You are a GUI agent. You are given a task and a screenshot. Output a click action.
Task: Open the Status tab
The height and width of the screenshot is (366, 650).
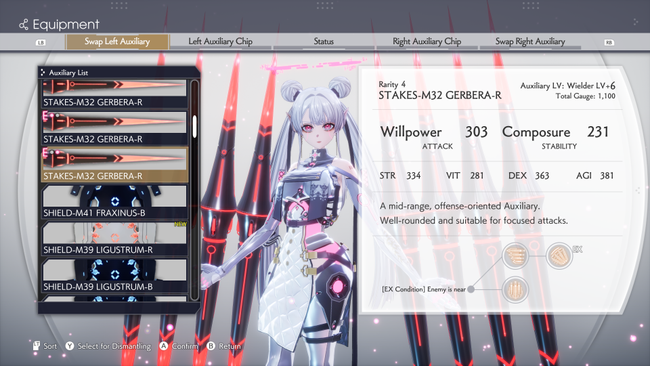pos(323,41)
